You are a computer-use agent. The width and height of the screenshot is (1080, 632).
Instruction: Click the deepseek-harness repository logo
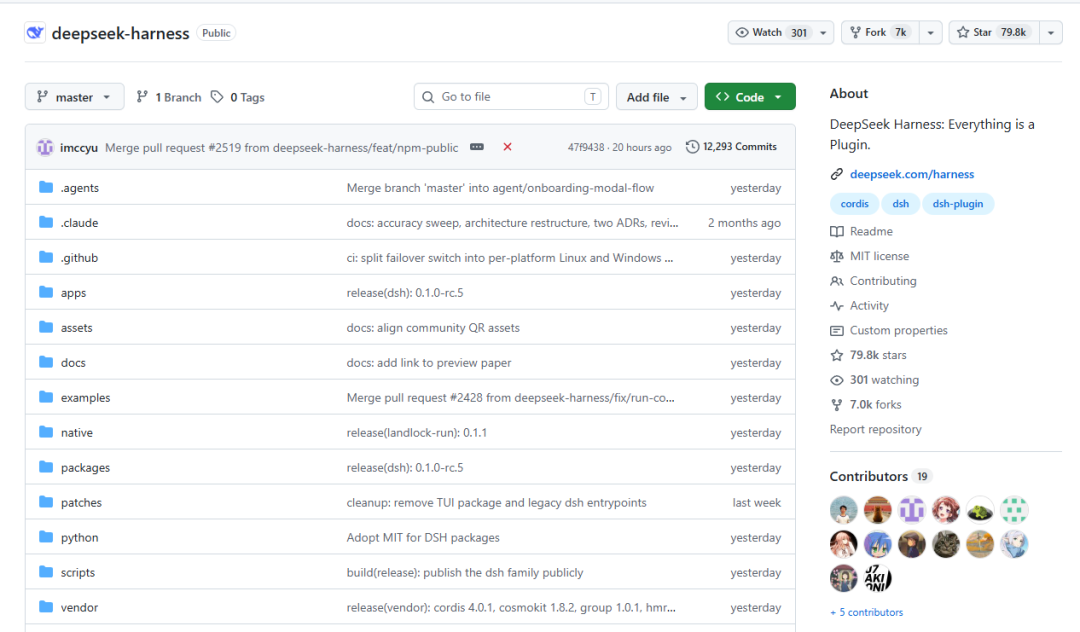click(35, 32)
